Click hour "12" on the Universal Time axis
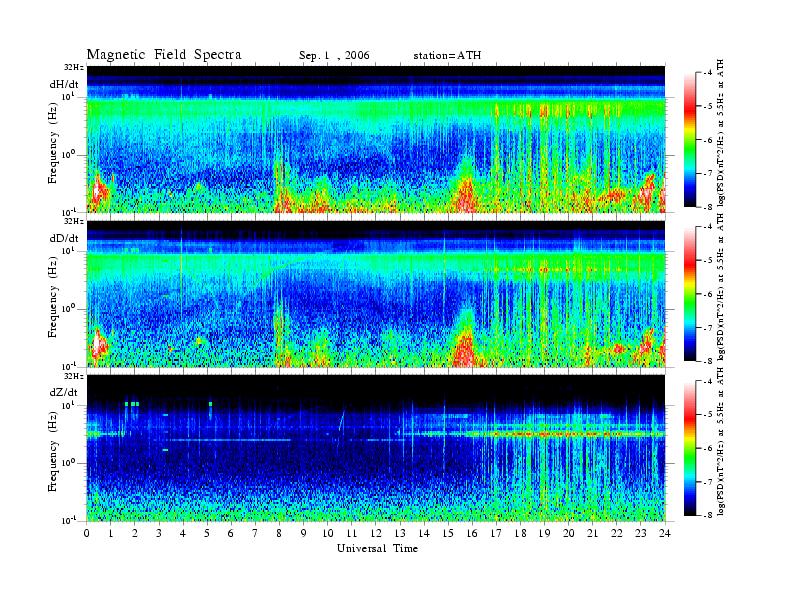 (376, 533)
